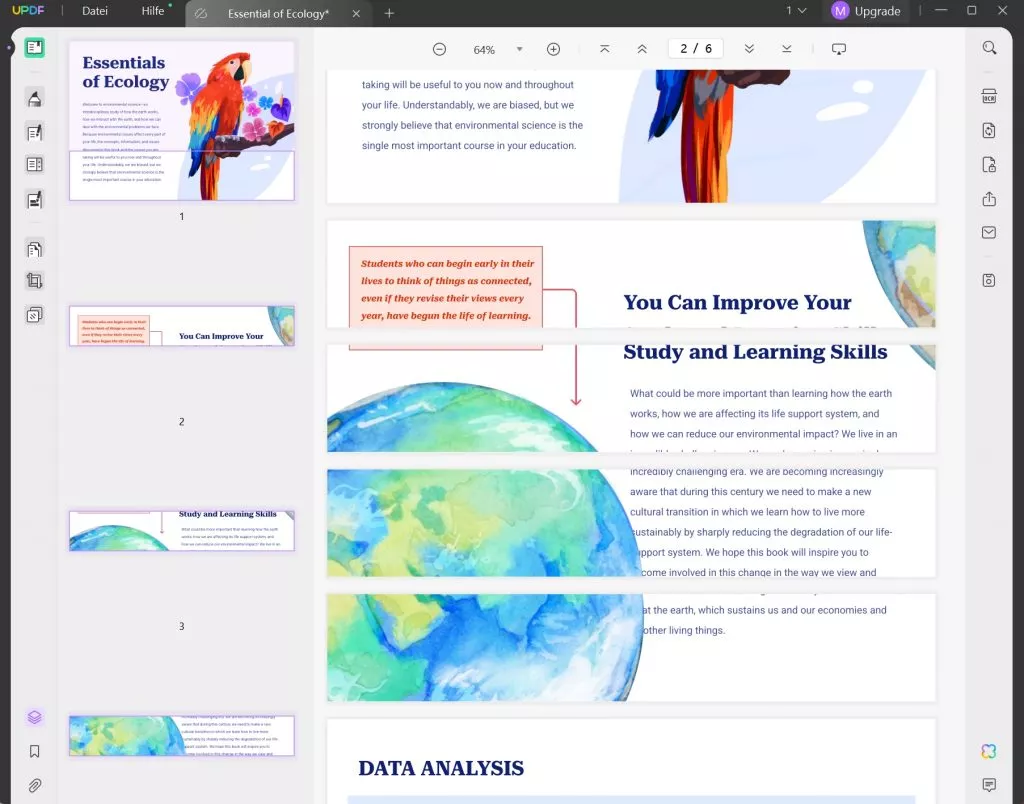1024x804 pixels.
Task: Go to the previous page
Action: [642, 49]
